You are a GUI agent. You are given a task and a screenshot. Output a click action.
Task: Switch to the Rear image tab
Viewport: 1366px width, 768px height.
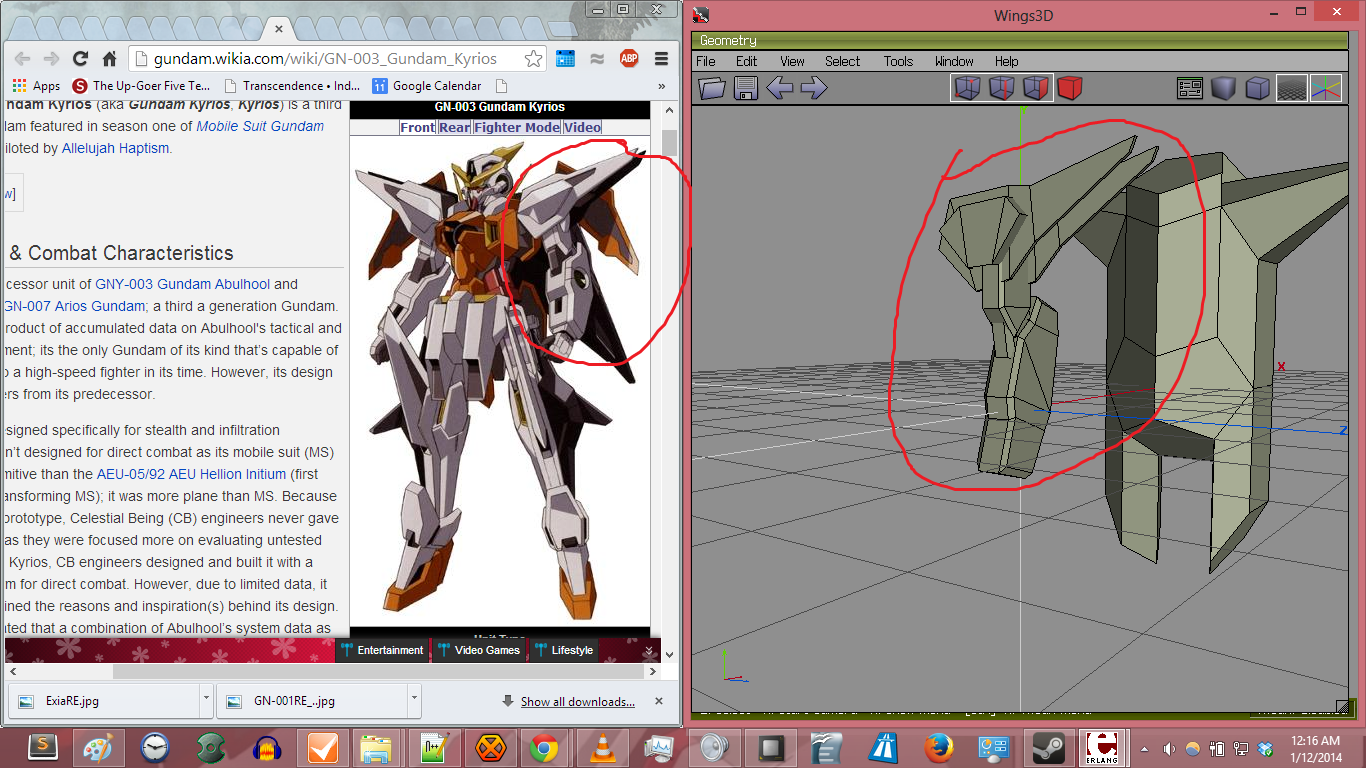pyautogui.click(x=454, y=127)
